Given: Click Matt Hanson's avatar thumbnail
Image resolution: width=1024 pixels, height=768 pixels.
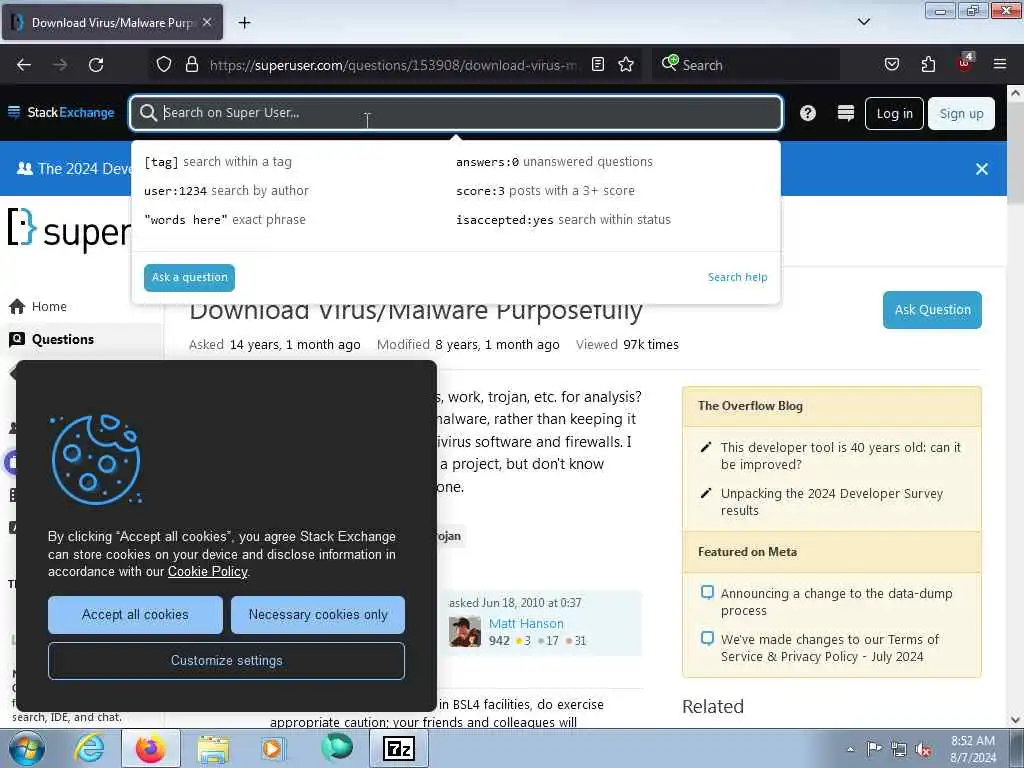Looking at the screenshot, I should pyautogui.click(x=465, y=631).
